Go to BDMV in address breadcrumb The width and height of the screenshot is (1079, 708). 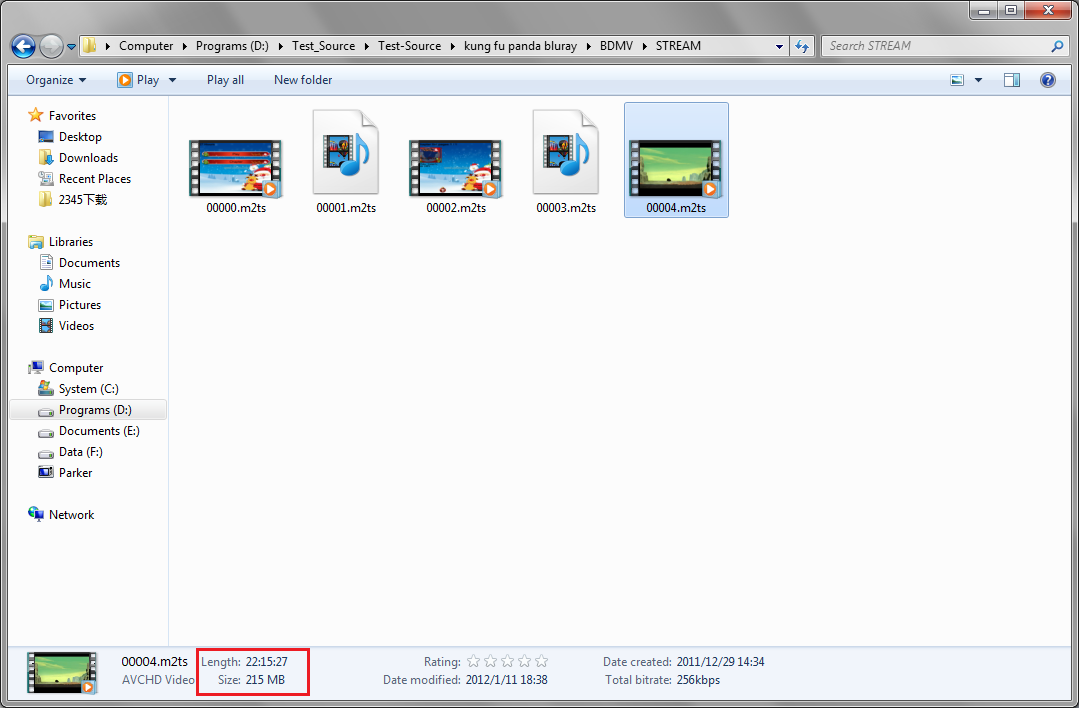(616, 46)
